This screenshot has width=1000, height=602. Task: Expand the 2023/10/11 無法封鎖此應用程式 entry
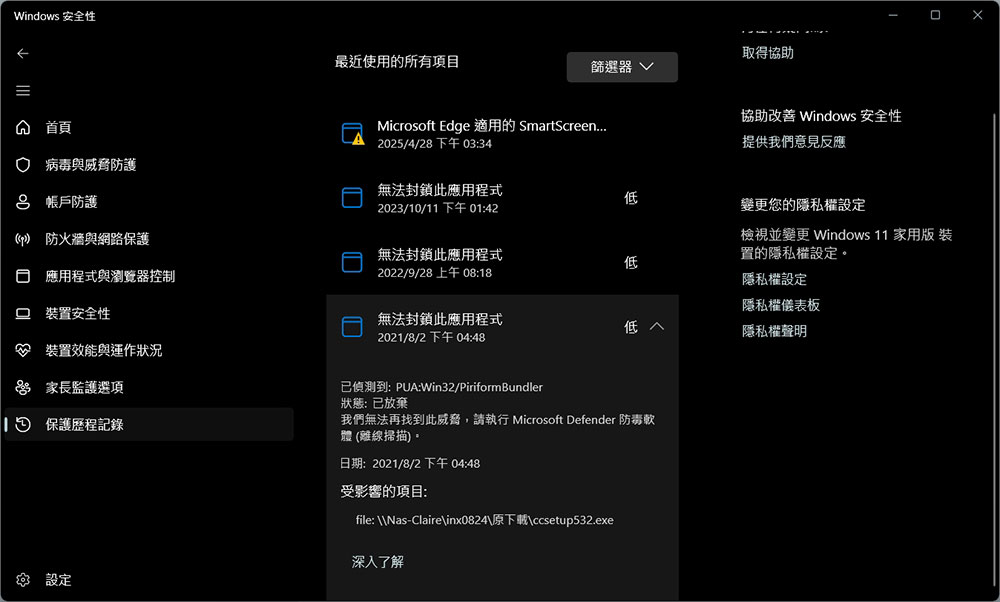502,198
